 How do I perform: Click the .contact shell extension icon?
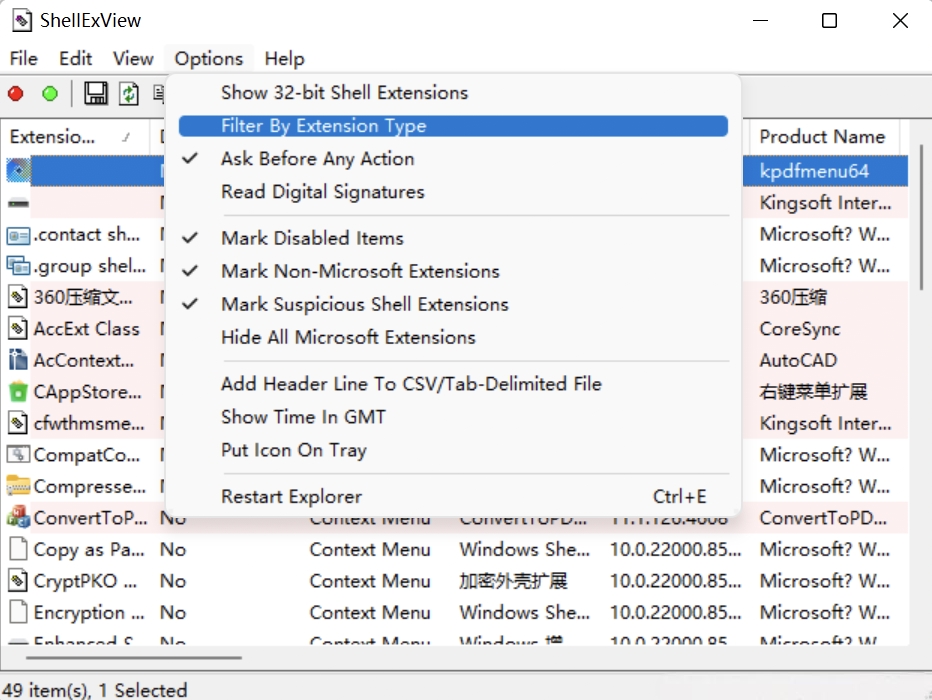[x=18, y=235]
